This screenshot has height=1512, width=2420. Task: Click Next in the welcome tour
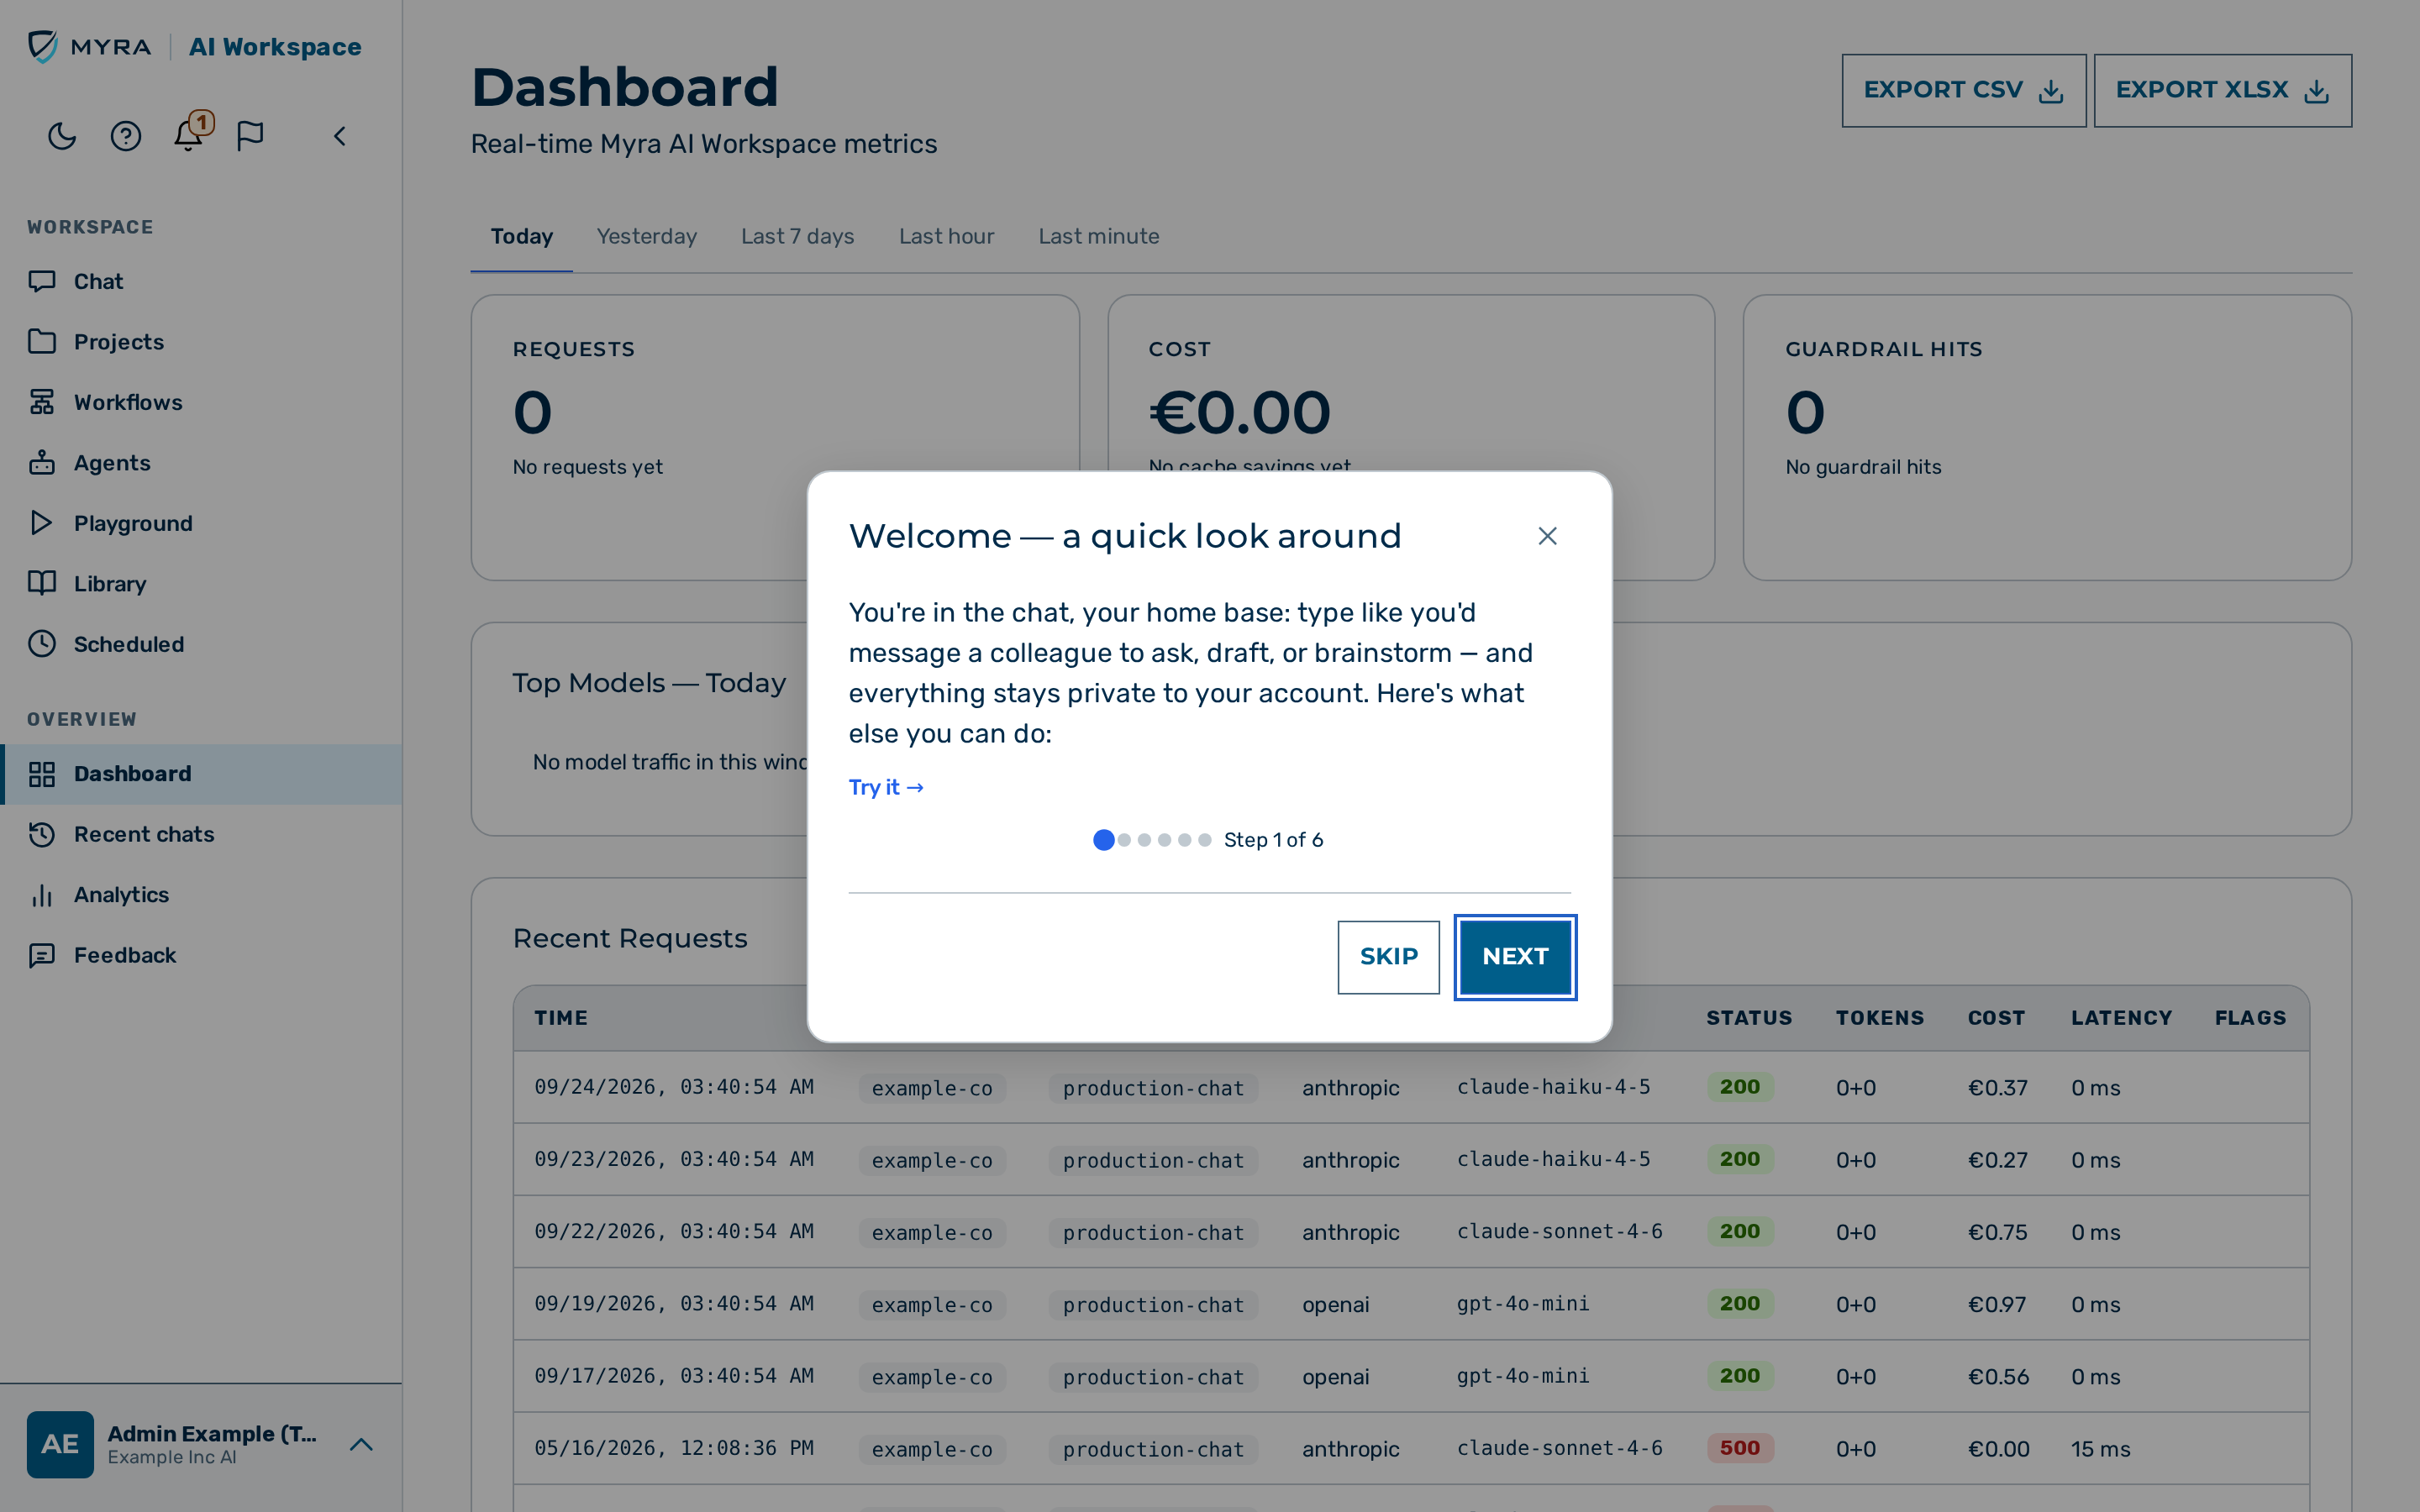[x=1515, y=957]
